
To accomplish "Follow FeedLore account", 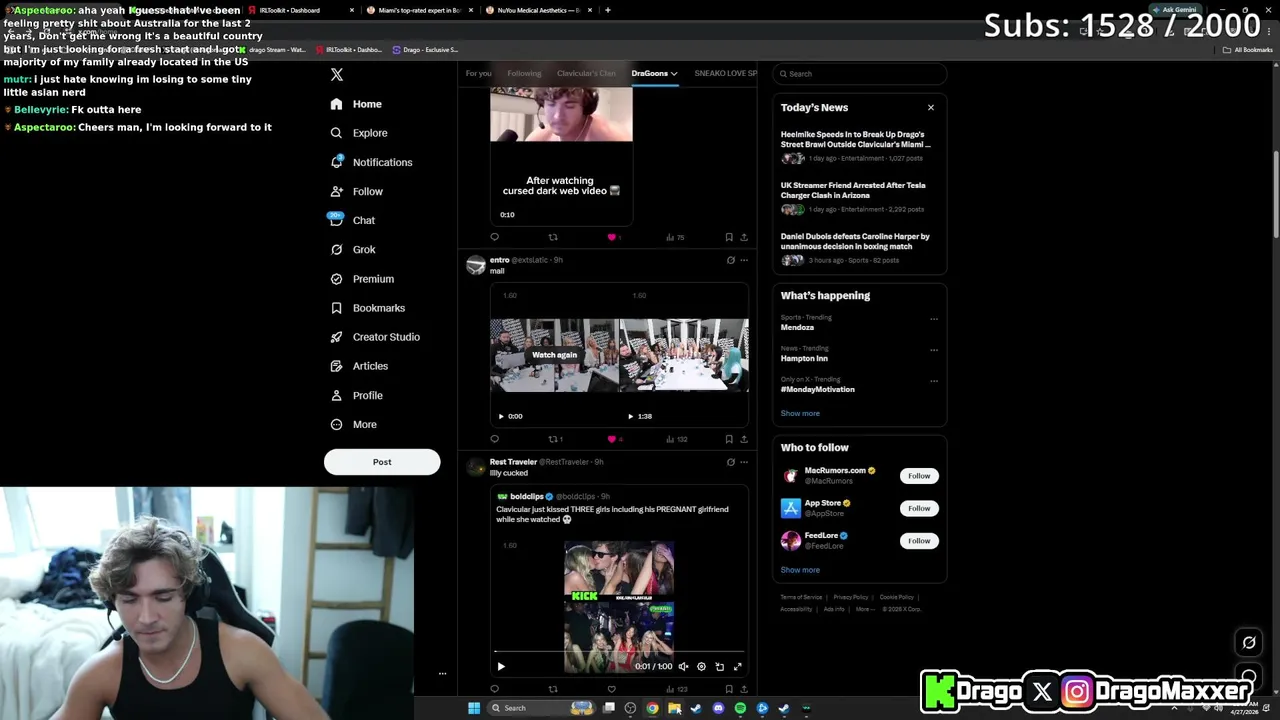I will pos(919,541).
